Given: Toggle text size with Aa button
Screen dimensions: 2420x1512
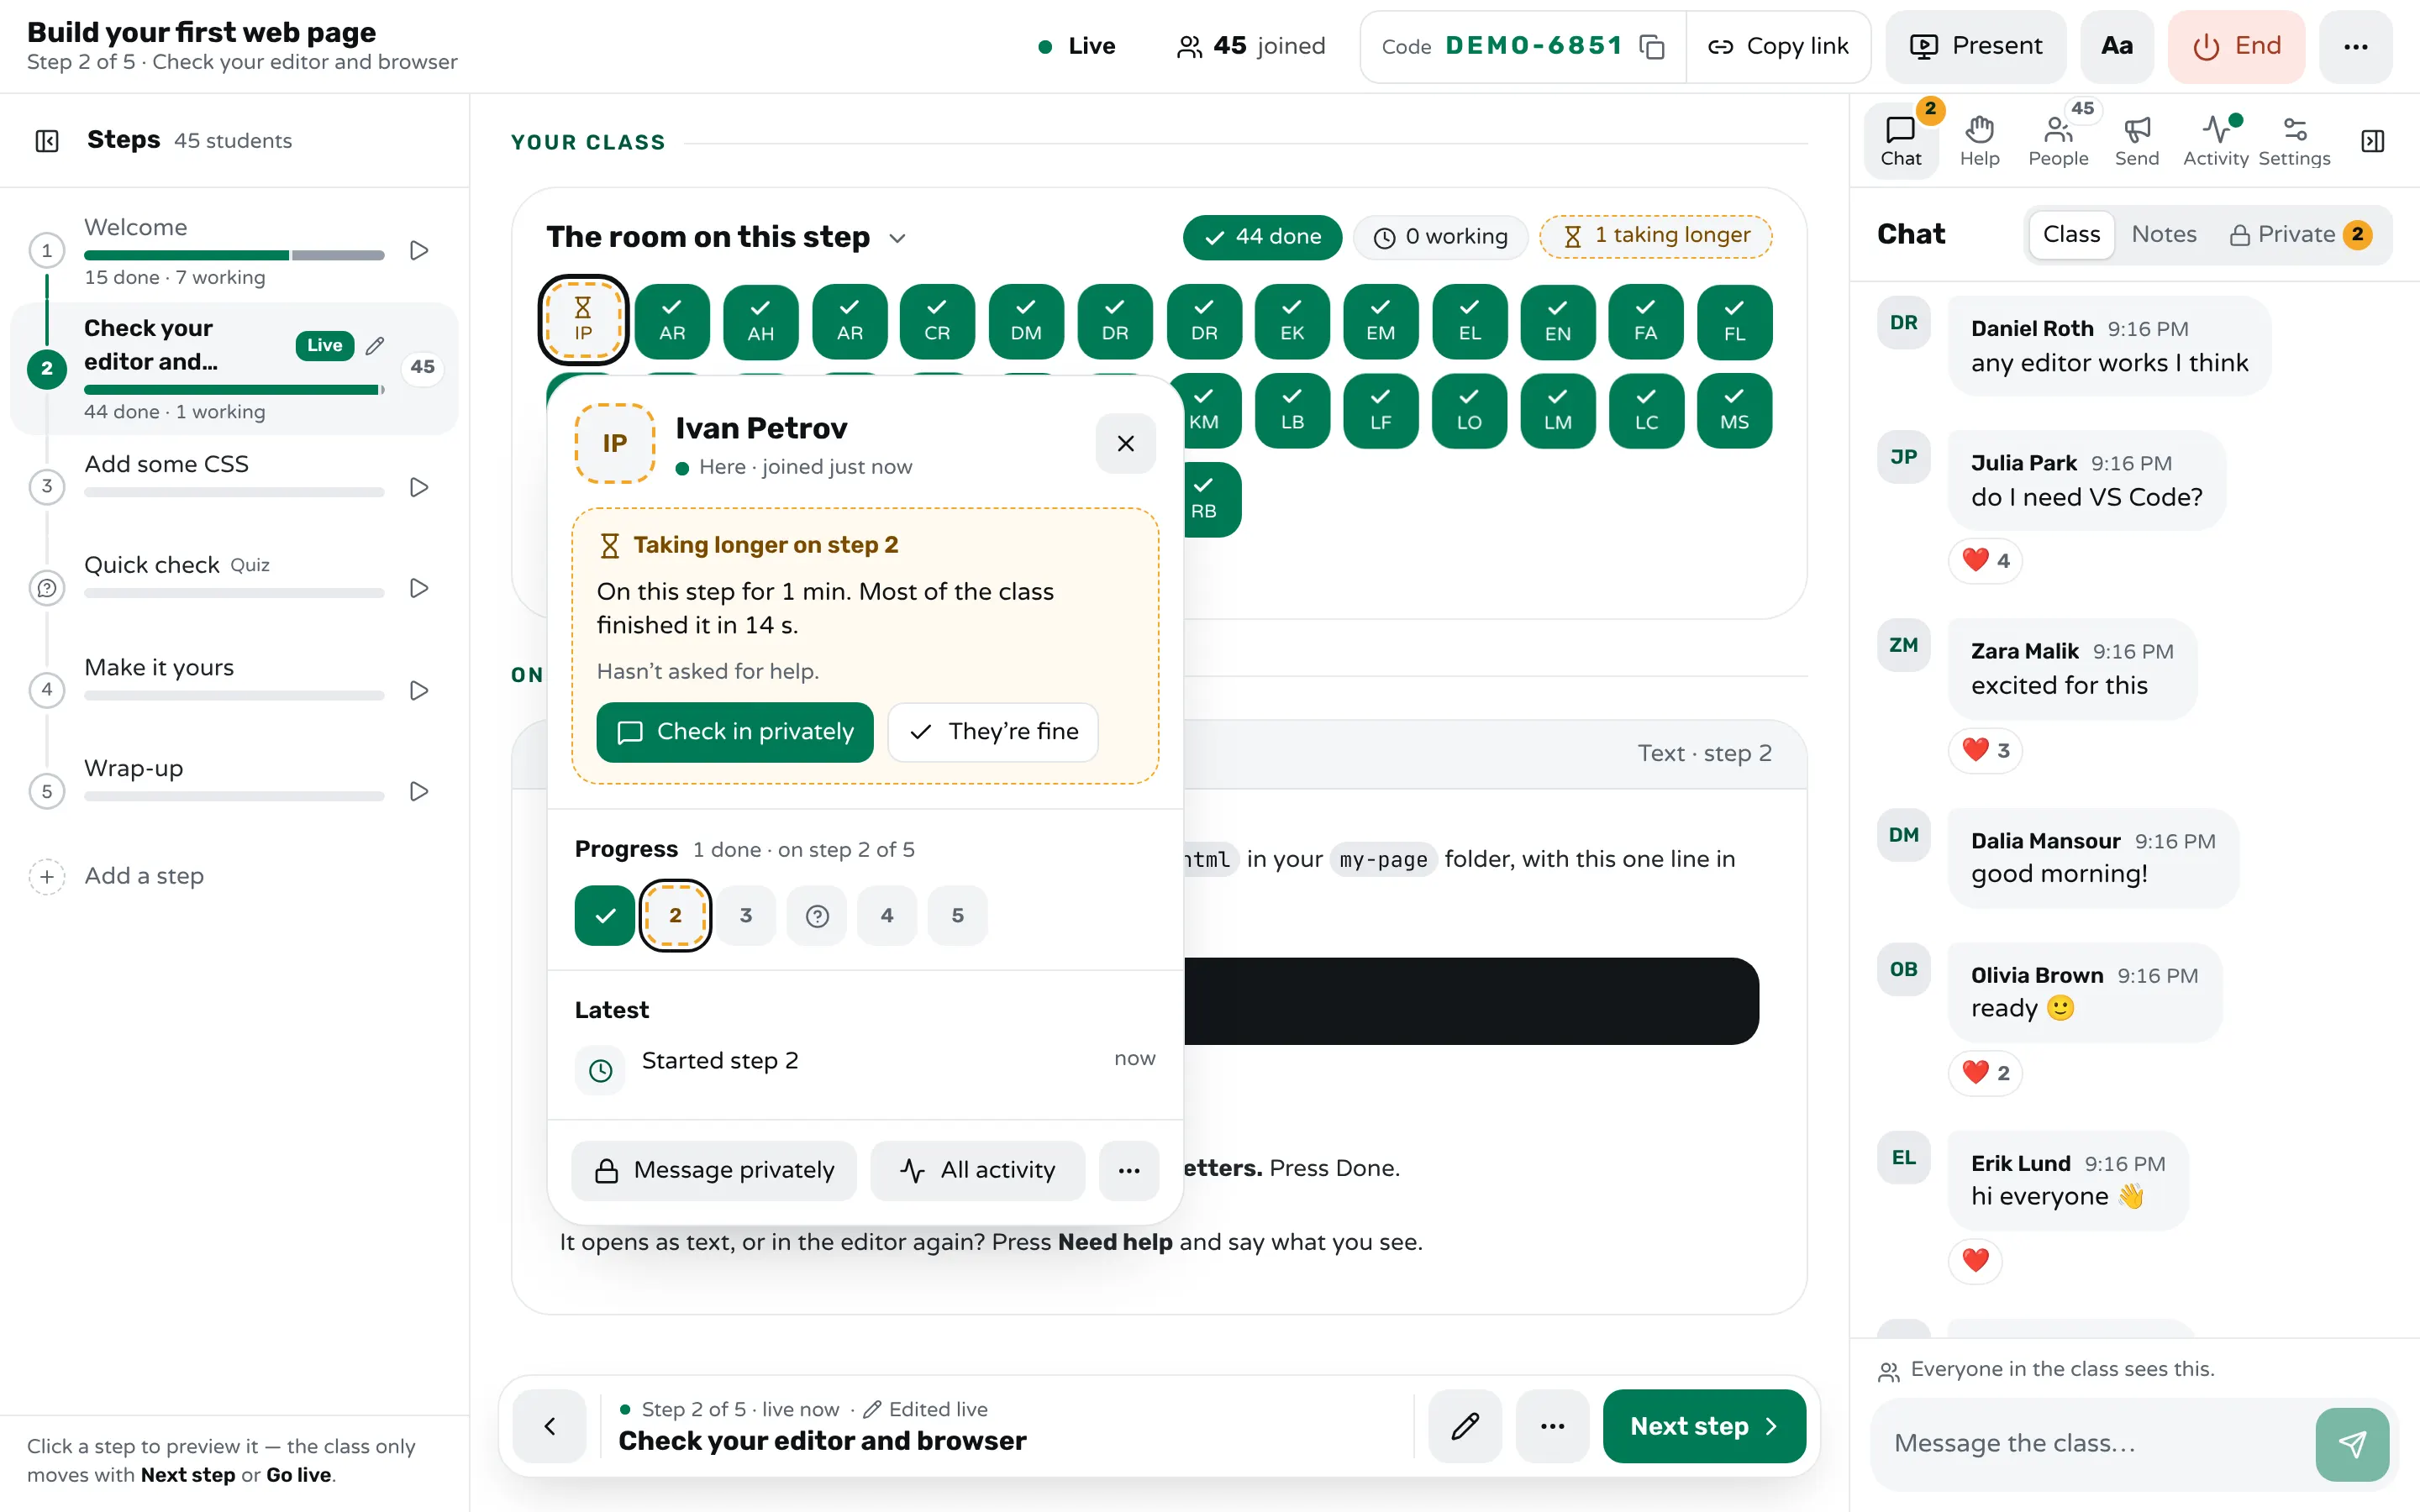Looking at the screenshot, I should [x=2117, y=46].
